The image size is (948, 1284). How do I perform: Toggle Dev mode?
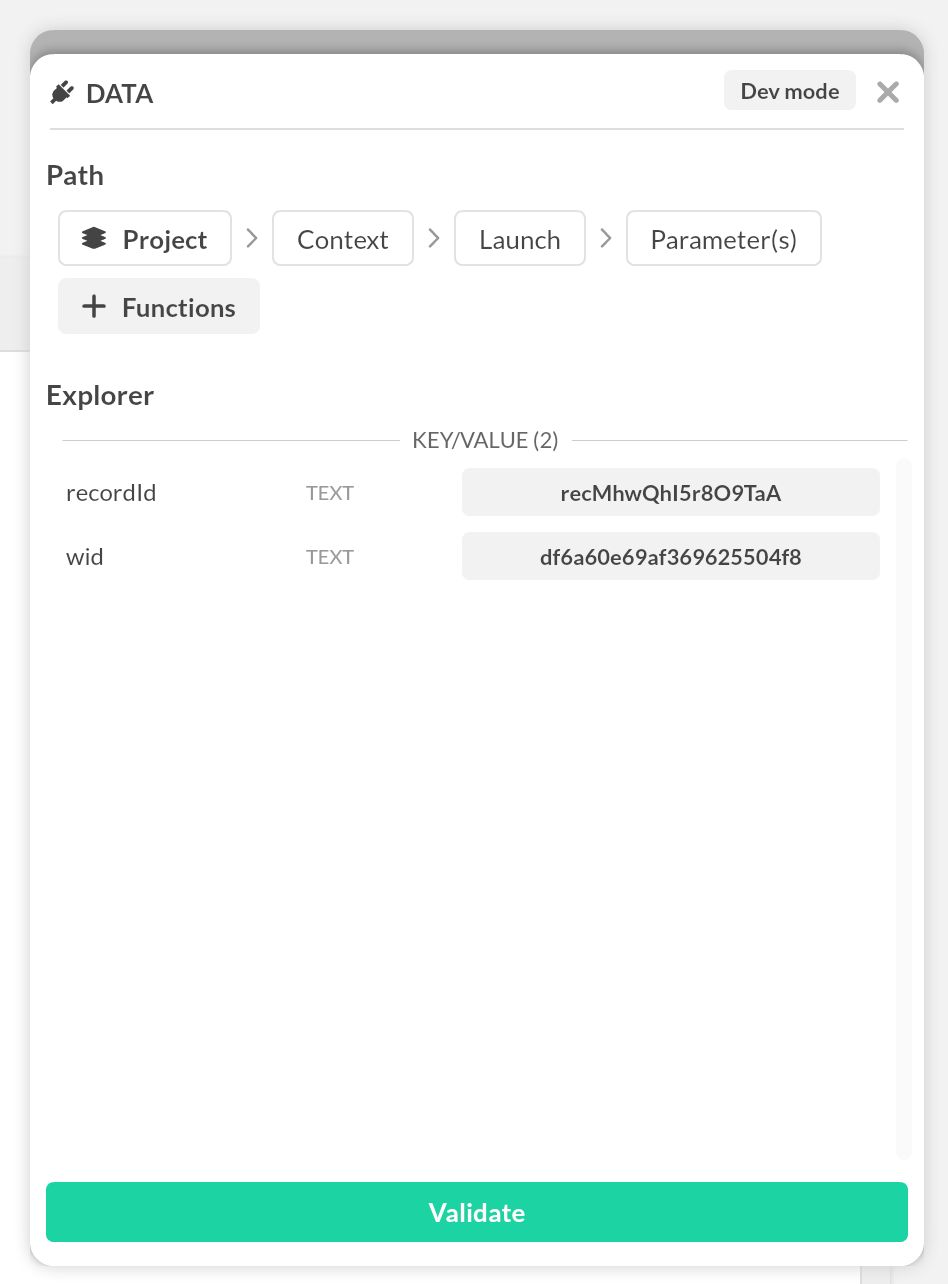coord(789,90)
